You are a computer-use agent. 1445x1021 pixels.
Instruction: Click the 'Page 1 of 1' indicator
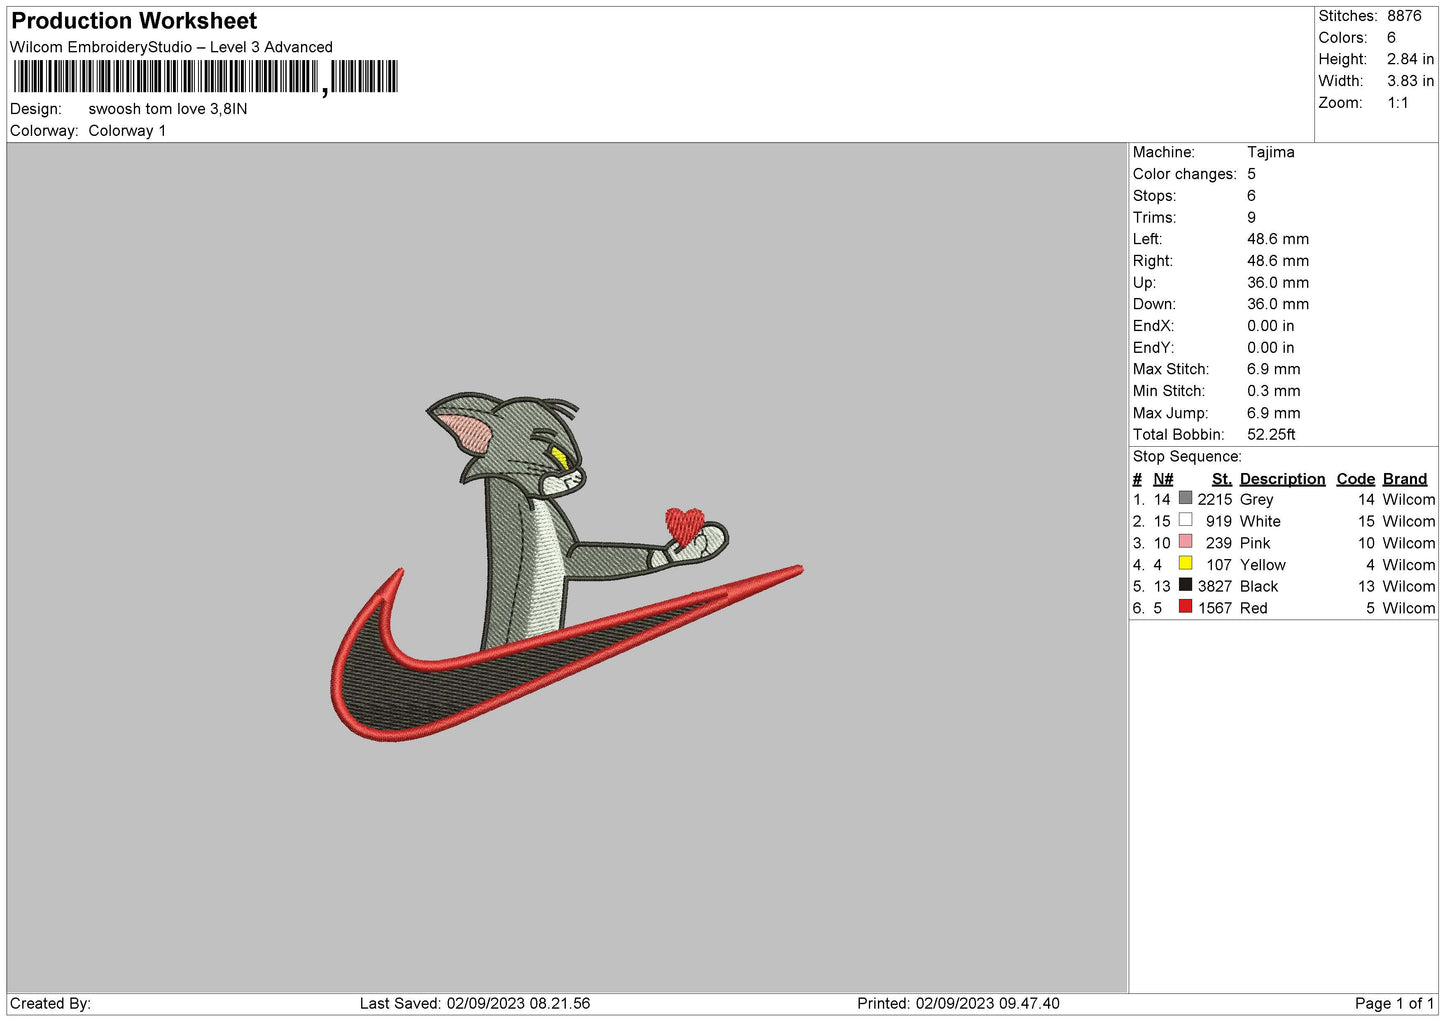click(x=1393, y=1003)
